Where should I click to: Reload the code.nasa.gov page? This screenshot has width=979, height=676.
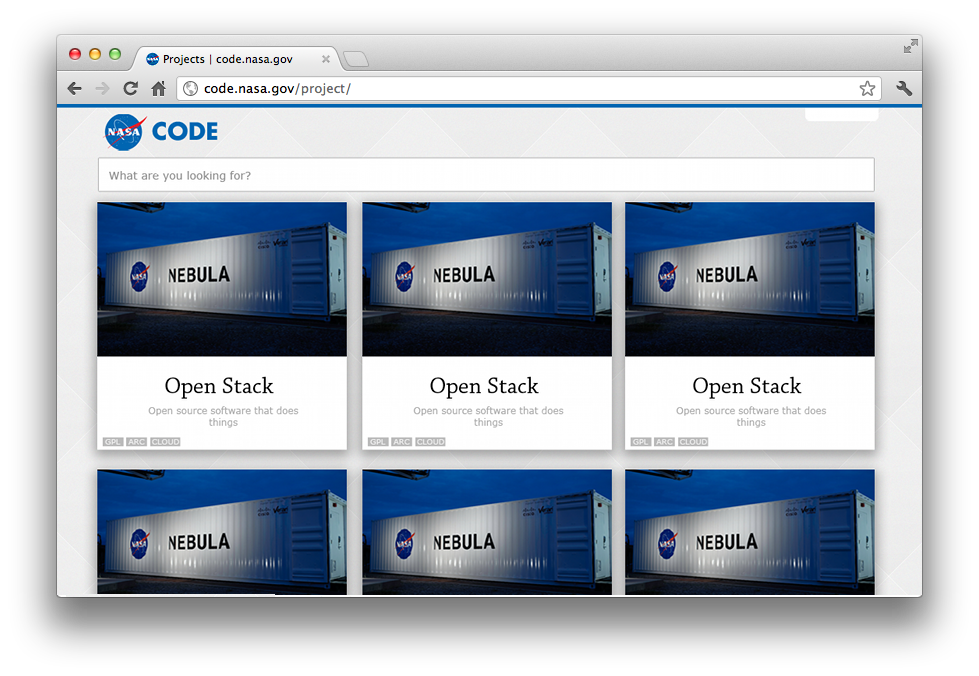(130, 89)
